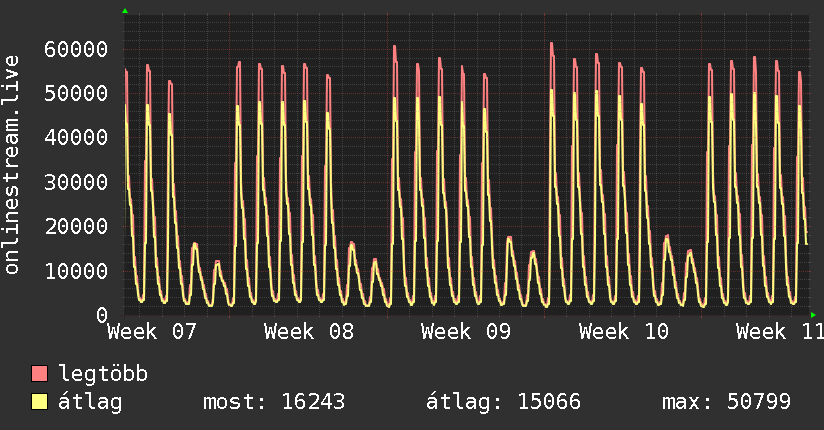Screen dimensions: 824x430
Task: Click the 0 y-axis value
Action: (102, 315)
